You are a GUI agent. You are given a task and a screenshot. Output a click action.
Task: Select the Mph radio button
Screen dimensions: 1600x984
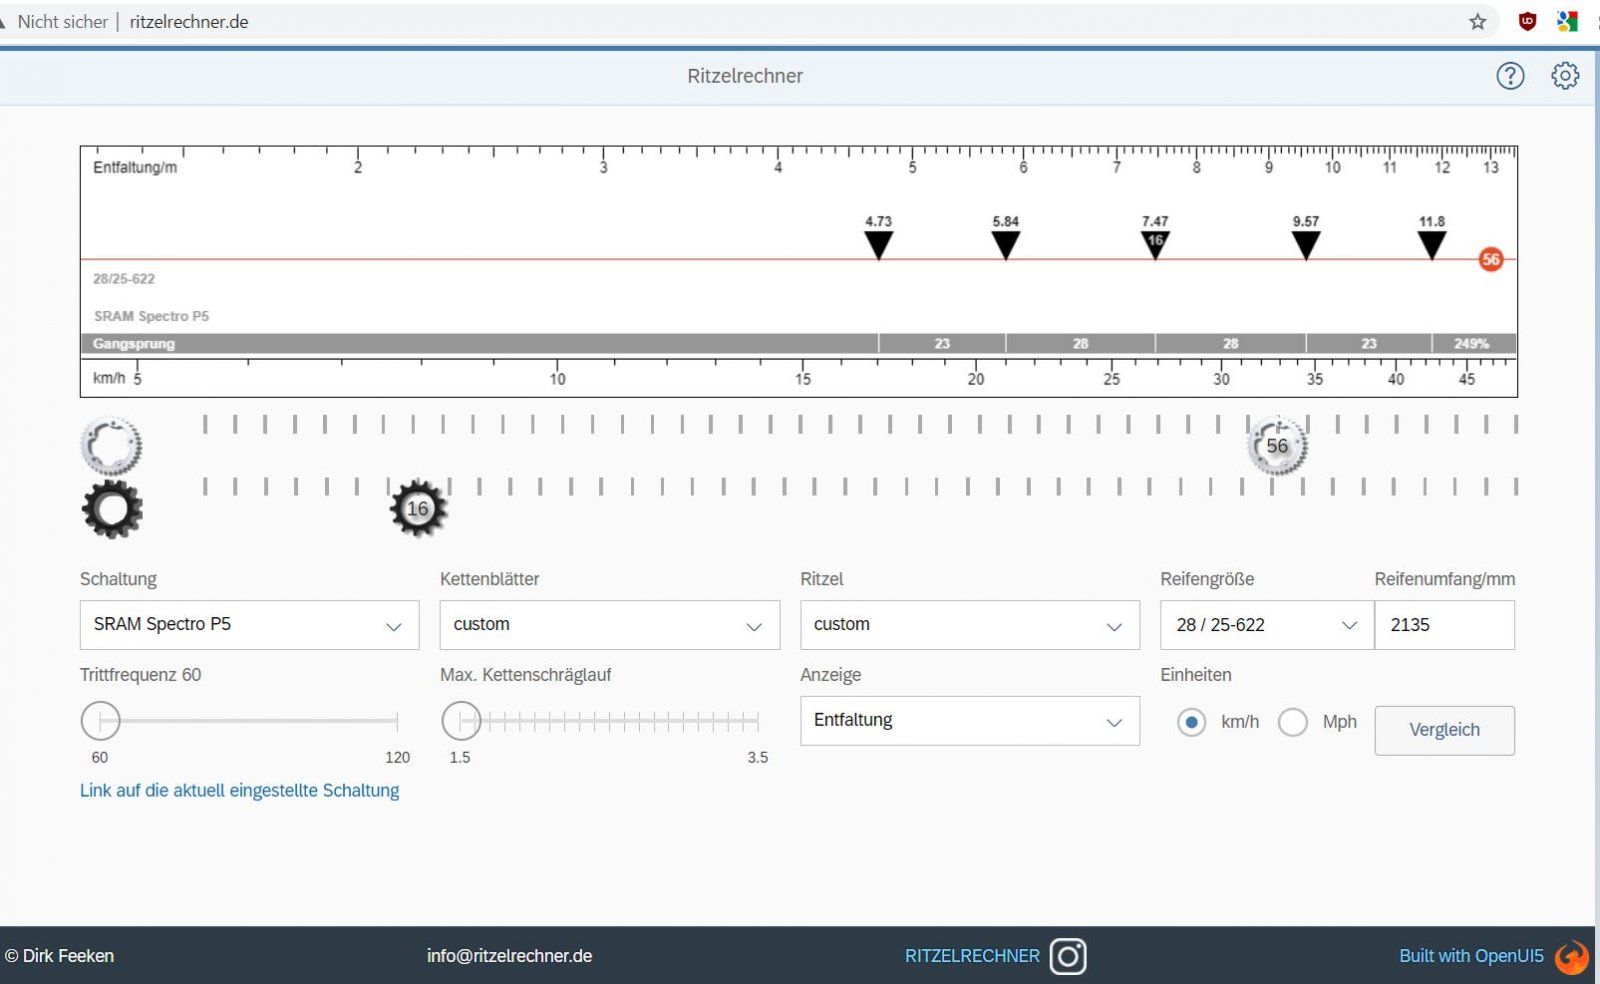pos(1293,722)
